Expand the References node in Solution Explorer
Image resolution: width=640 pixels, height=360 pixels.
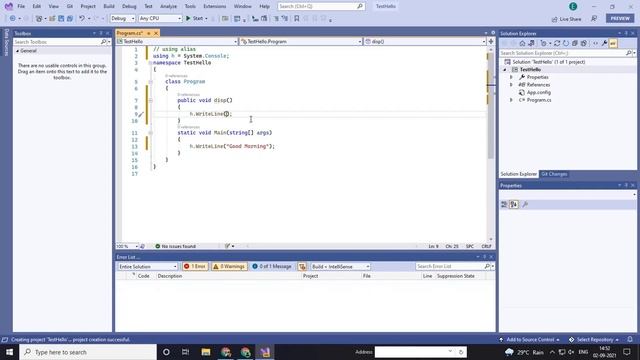[x=511, y=85]
